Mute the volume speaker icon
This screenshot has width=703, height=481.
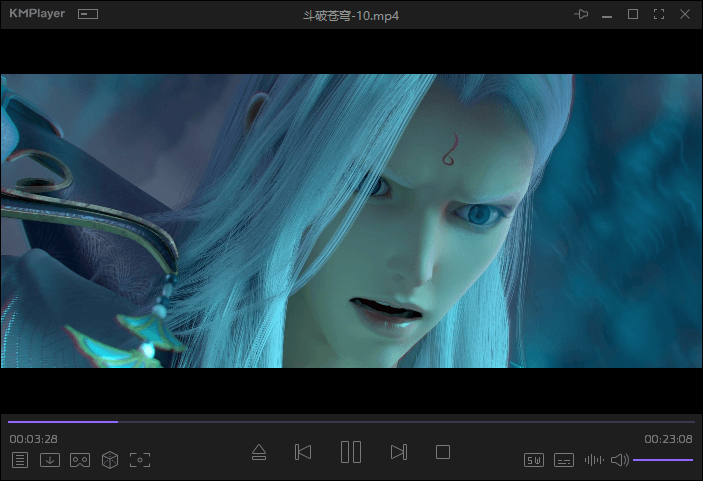point(619,460)
